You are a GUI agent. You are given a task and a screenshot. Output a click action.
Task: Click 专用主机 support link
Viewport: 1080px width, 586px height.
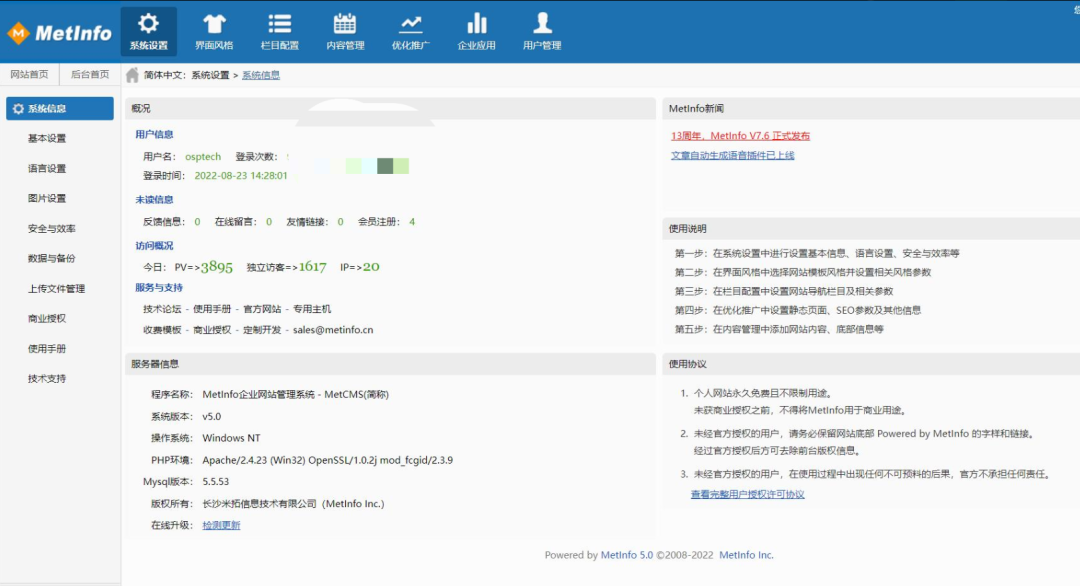(312, 309)
